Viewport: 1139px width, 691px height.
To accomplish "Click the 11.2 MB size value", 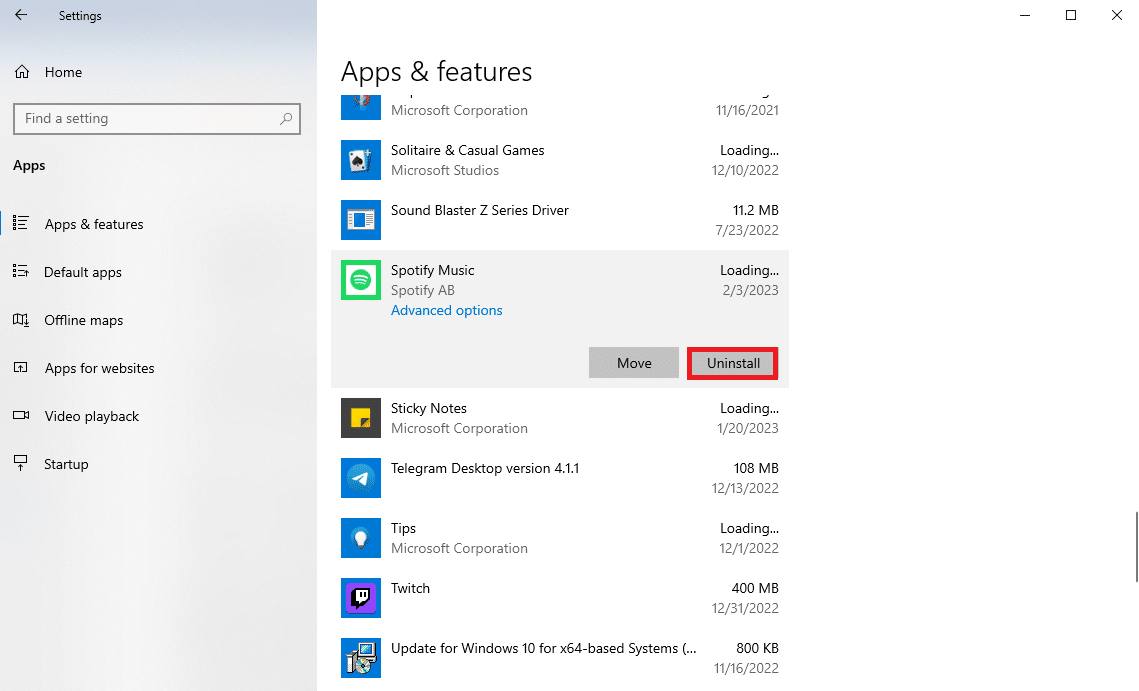I will pyautogui.click(x=755, y=210).
